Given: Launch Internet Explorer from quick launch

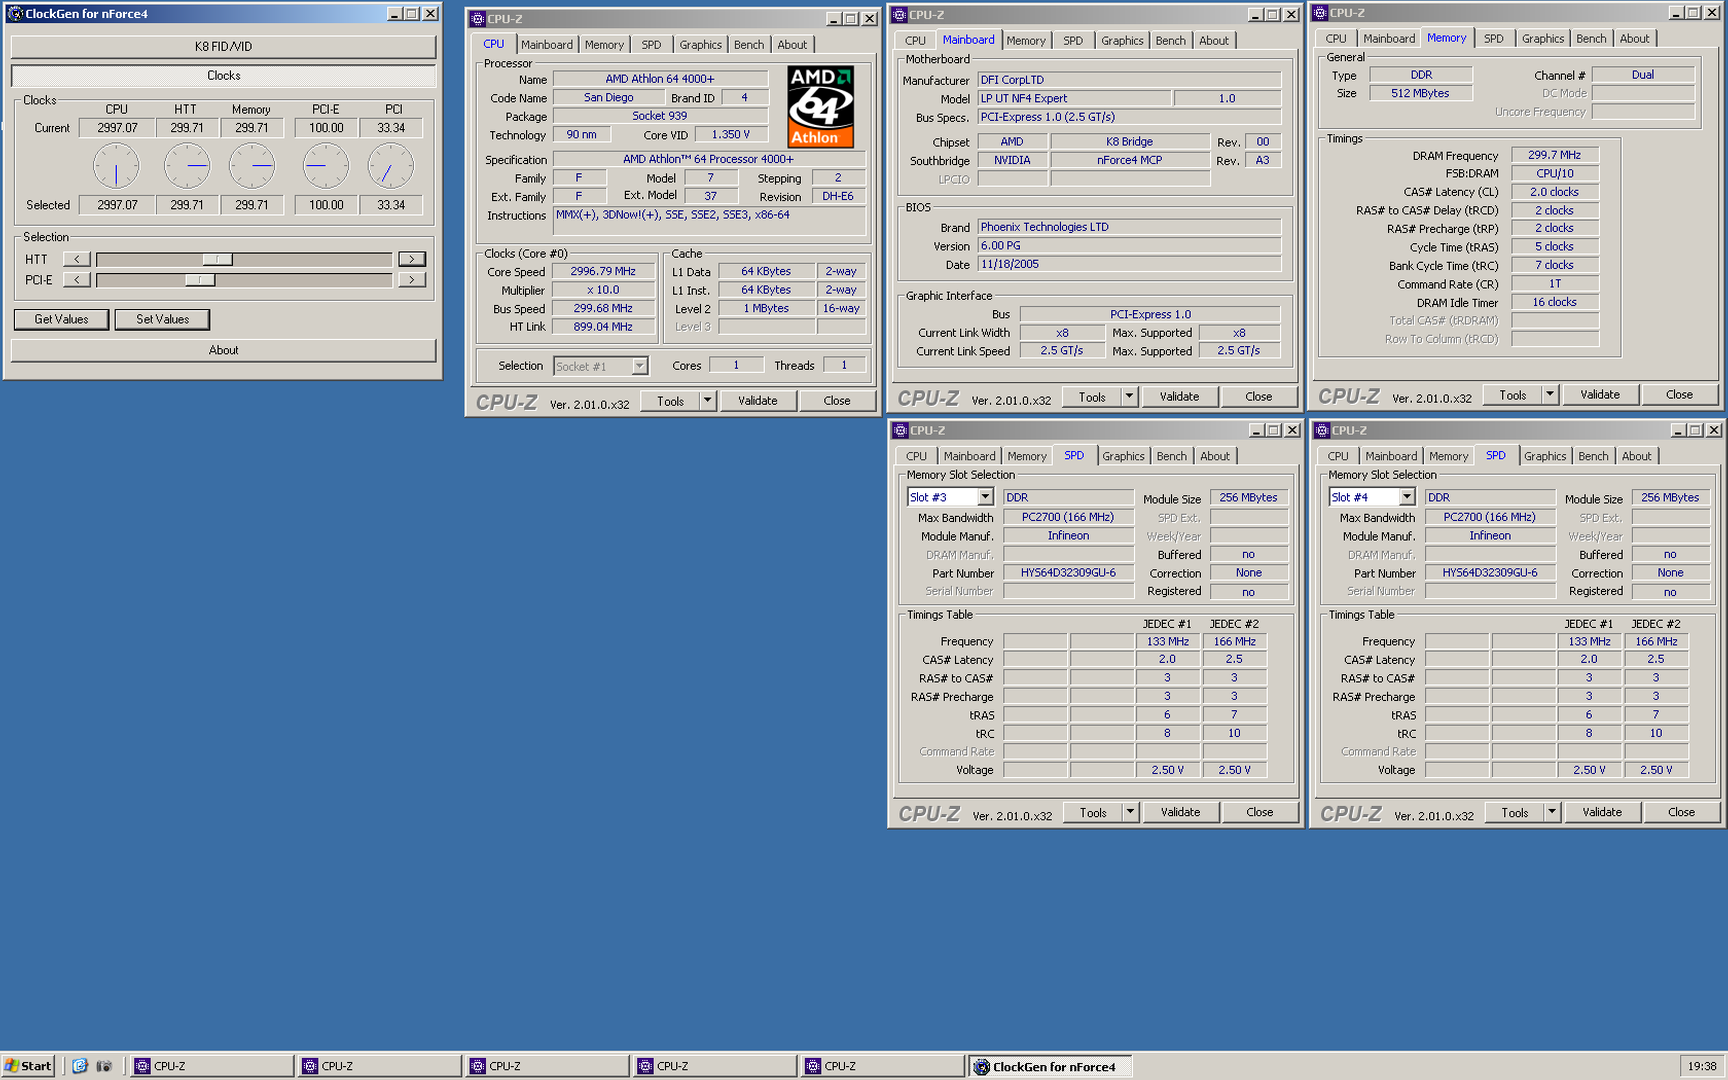Looking at the screenshot, I should click(x=80, y=1066).
